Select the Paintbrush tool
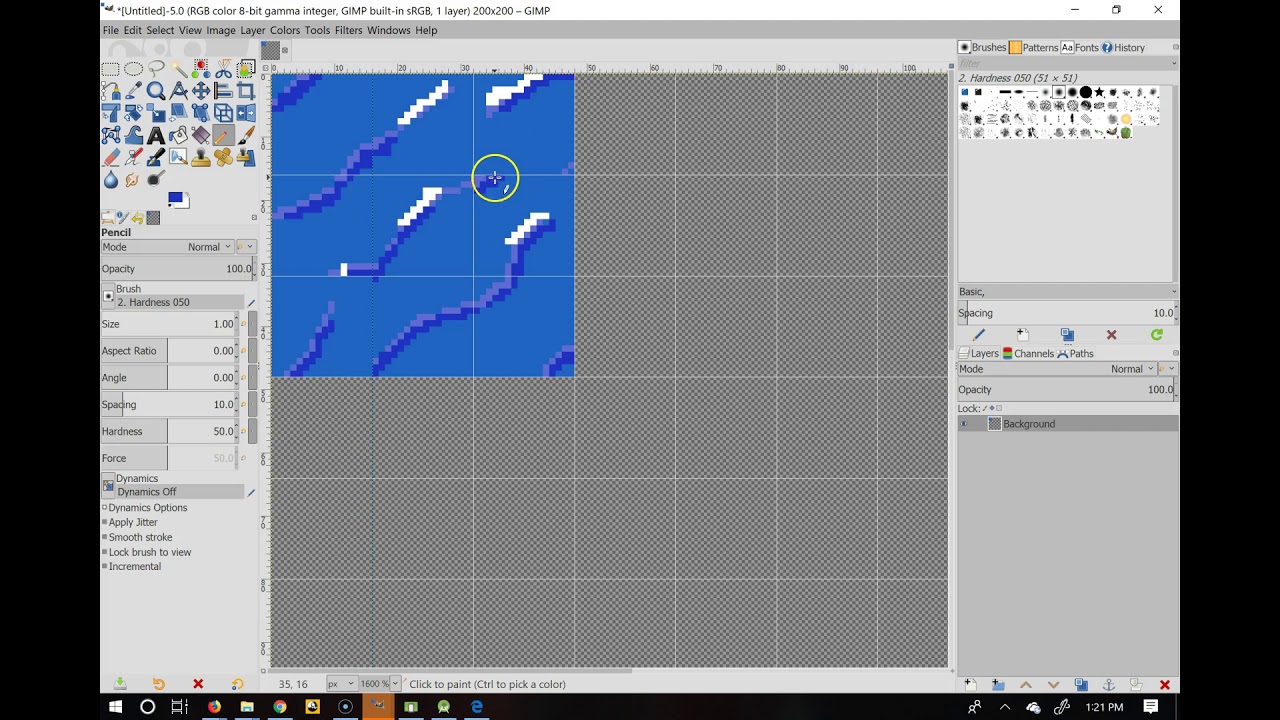Viewport: 1280px width, 720px height. 246,135
